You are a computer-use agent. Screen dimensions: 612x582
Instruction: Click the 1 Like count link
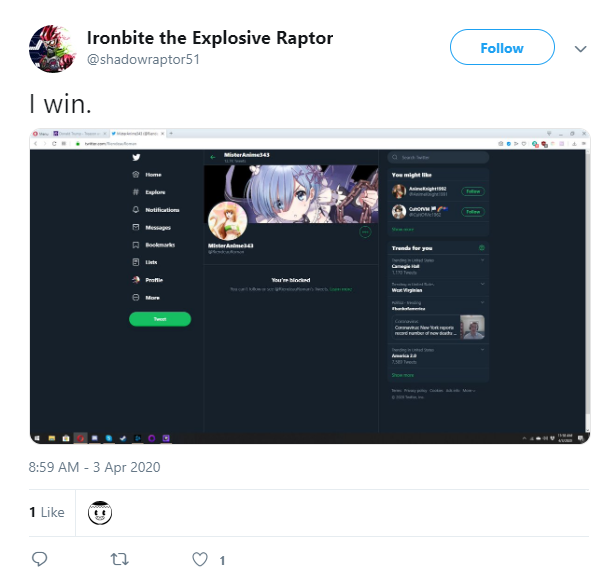tap(47, 512)
